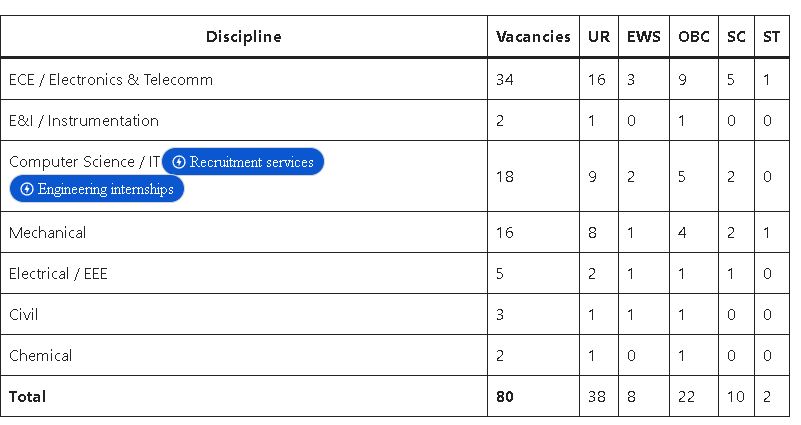801x425 pixels.
Task: Select the total vacancies value 80
Action: (505, 396)
